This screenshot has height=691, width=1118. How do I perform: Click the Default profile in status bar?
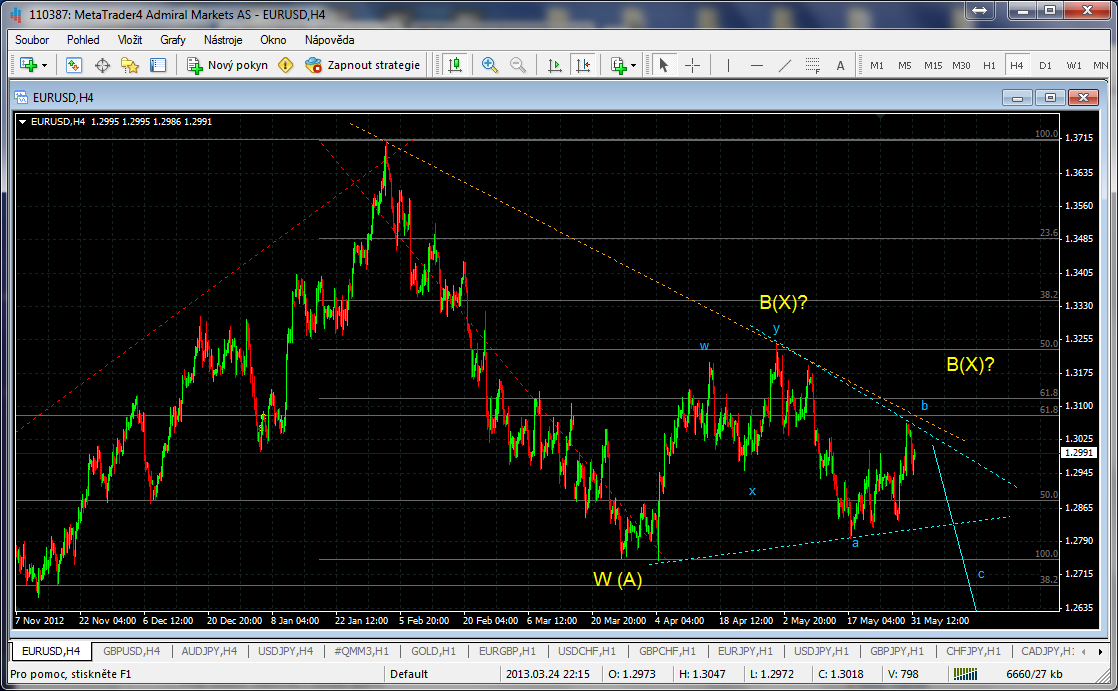pos(409,674)
